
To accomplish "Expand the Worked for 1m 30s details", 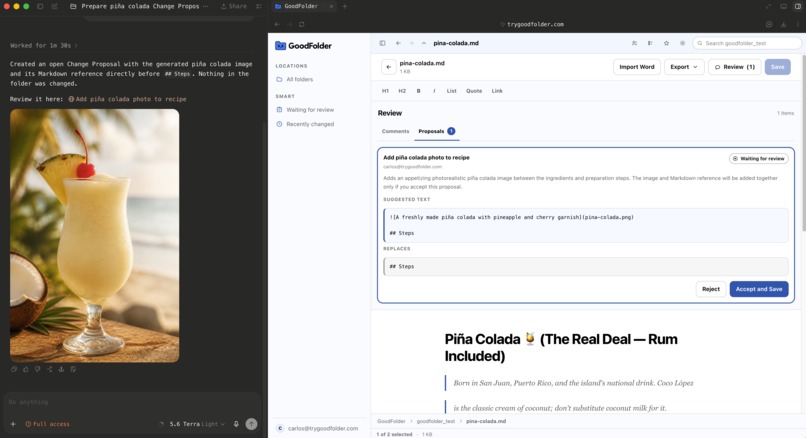I will [44, 45].
